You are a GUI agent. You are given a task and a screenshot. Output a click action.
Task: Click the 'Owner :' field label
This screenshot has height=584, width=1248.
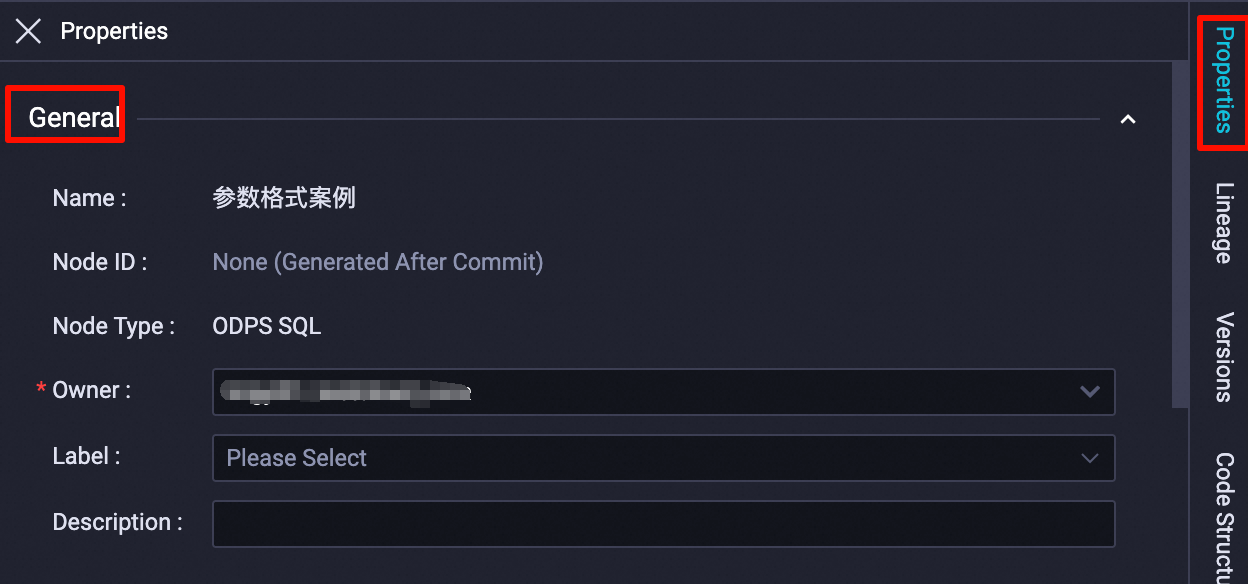(x=91, y=390)
